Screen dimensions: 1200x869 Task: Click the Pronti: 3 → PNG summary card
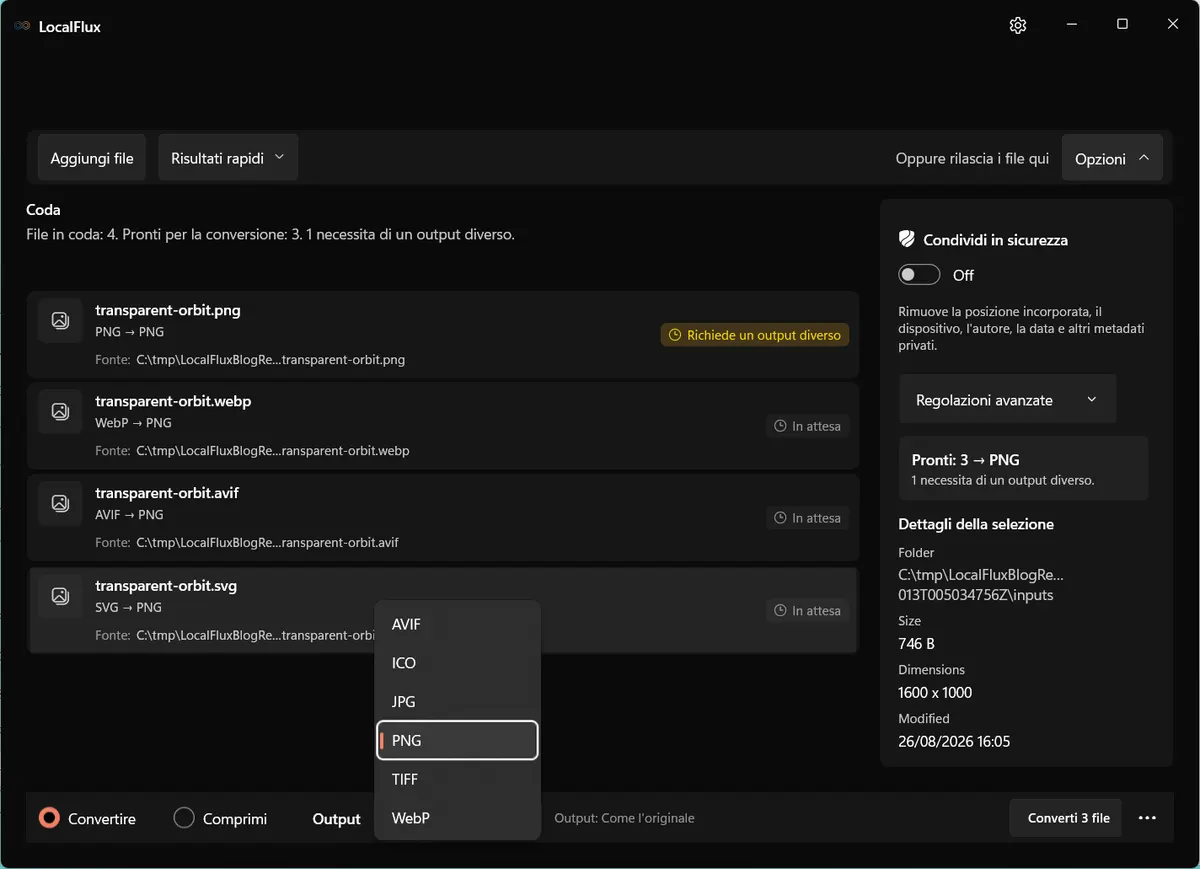coord(1023,469)
